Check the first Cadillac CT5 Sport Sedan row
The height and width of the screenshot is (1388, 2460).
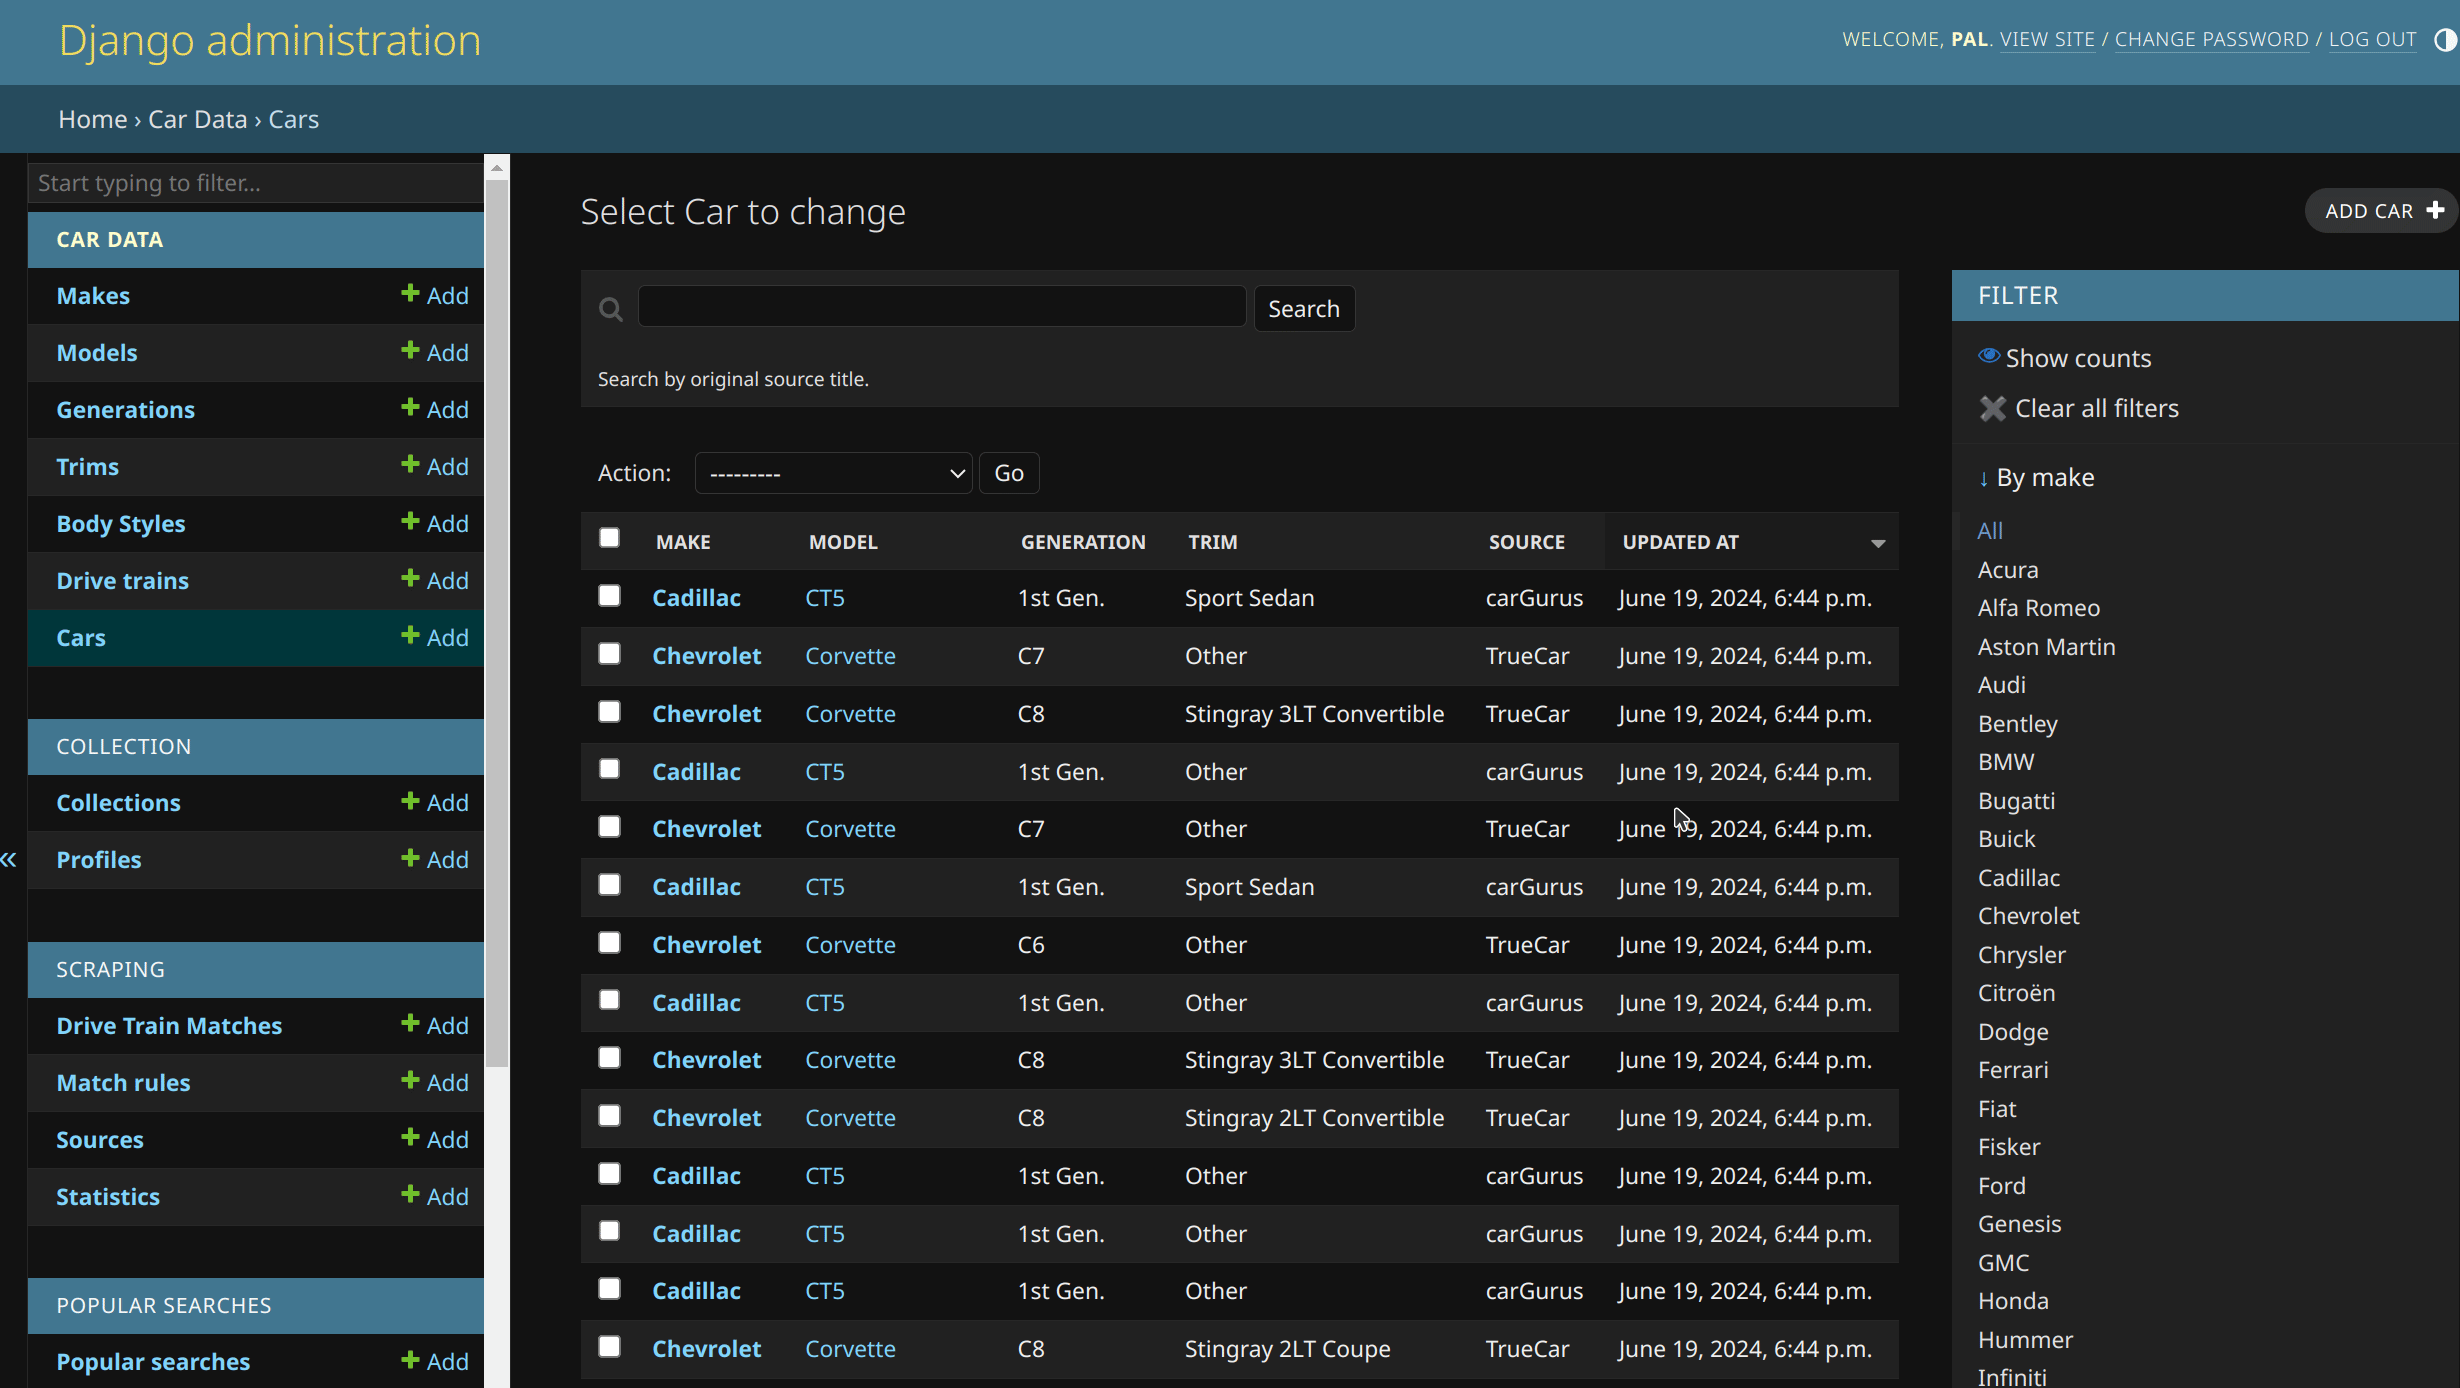[x=609, y=596]
